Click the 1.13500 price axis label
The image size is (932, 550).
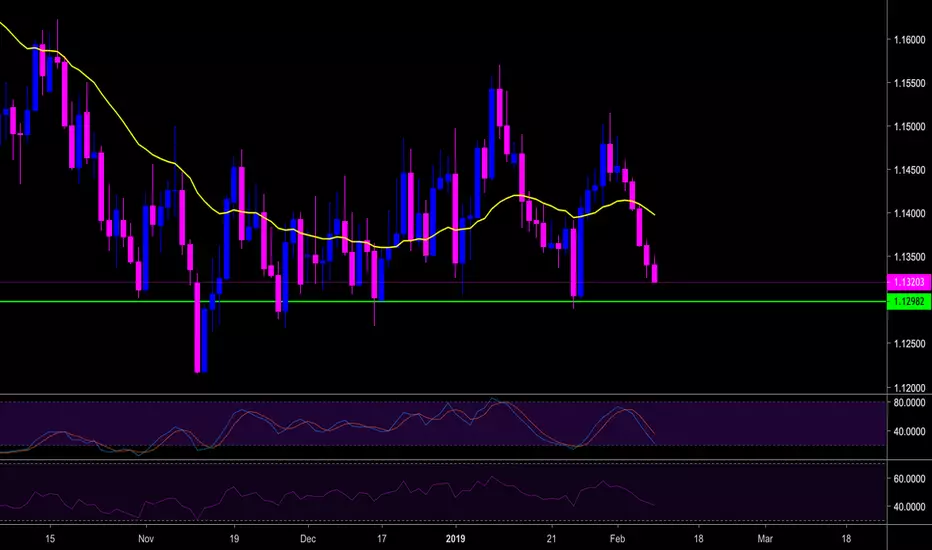[909, 257]
